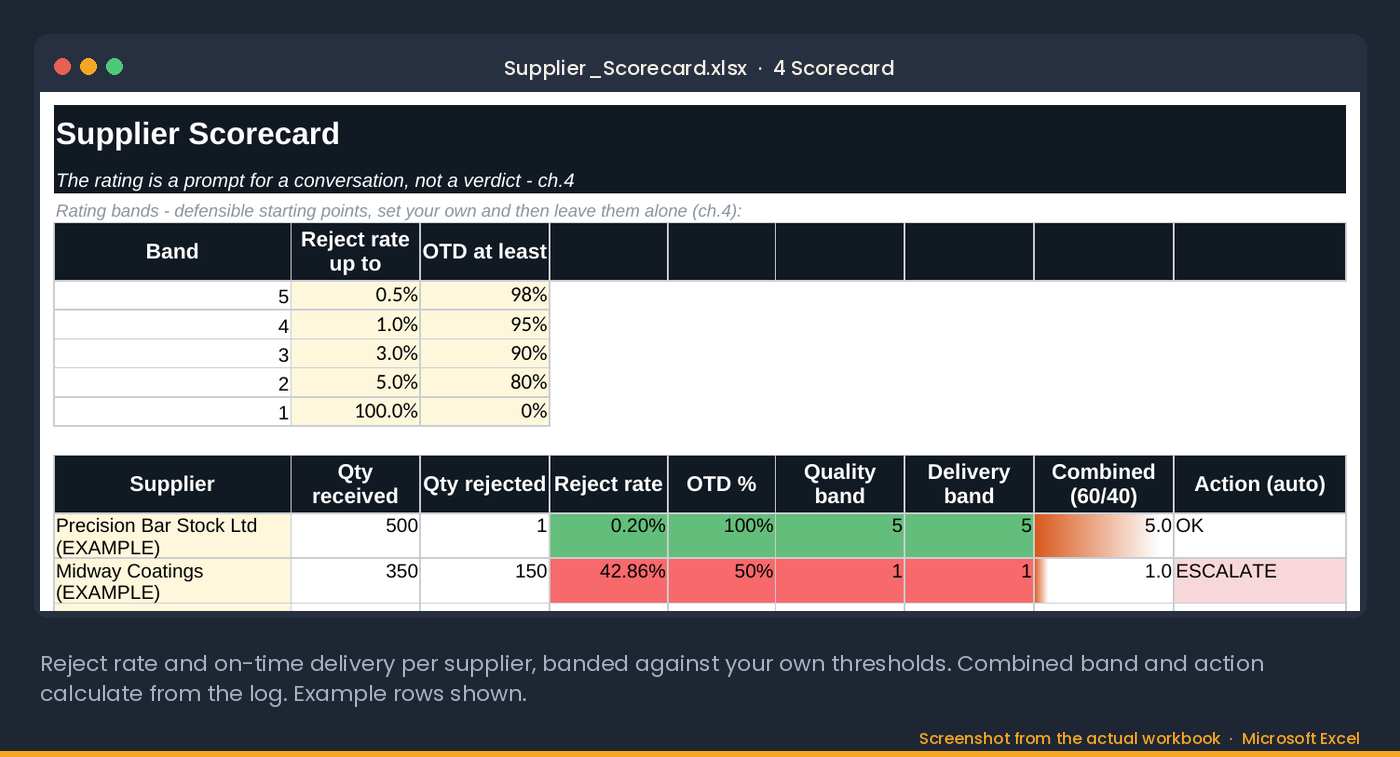
Task: Select the reject rate threshold 3.0%
Action: (355, 354)
